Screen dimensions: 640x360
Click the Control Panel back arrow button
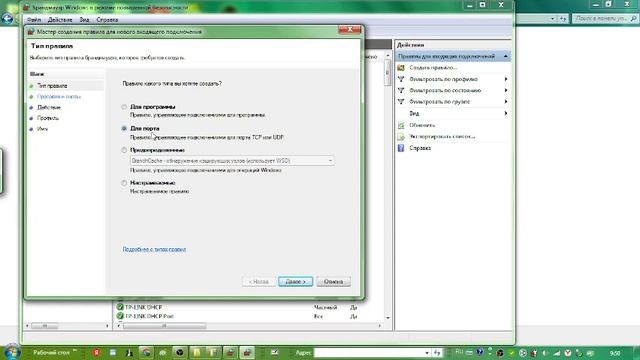[x=7, y=18]
